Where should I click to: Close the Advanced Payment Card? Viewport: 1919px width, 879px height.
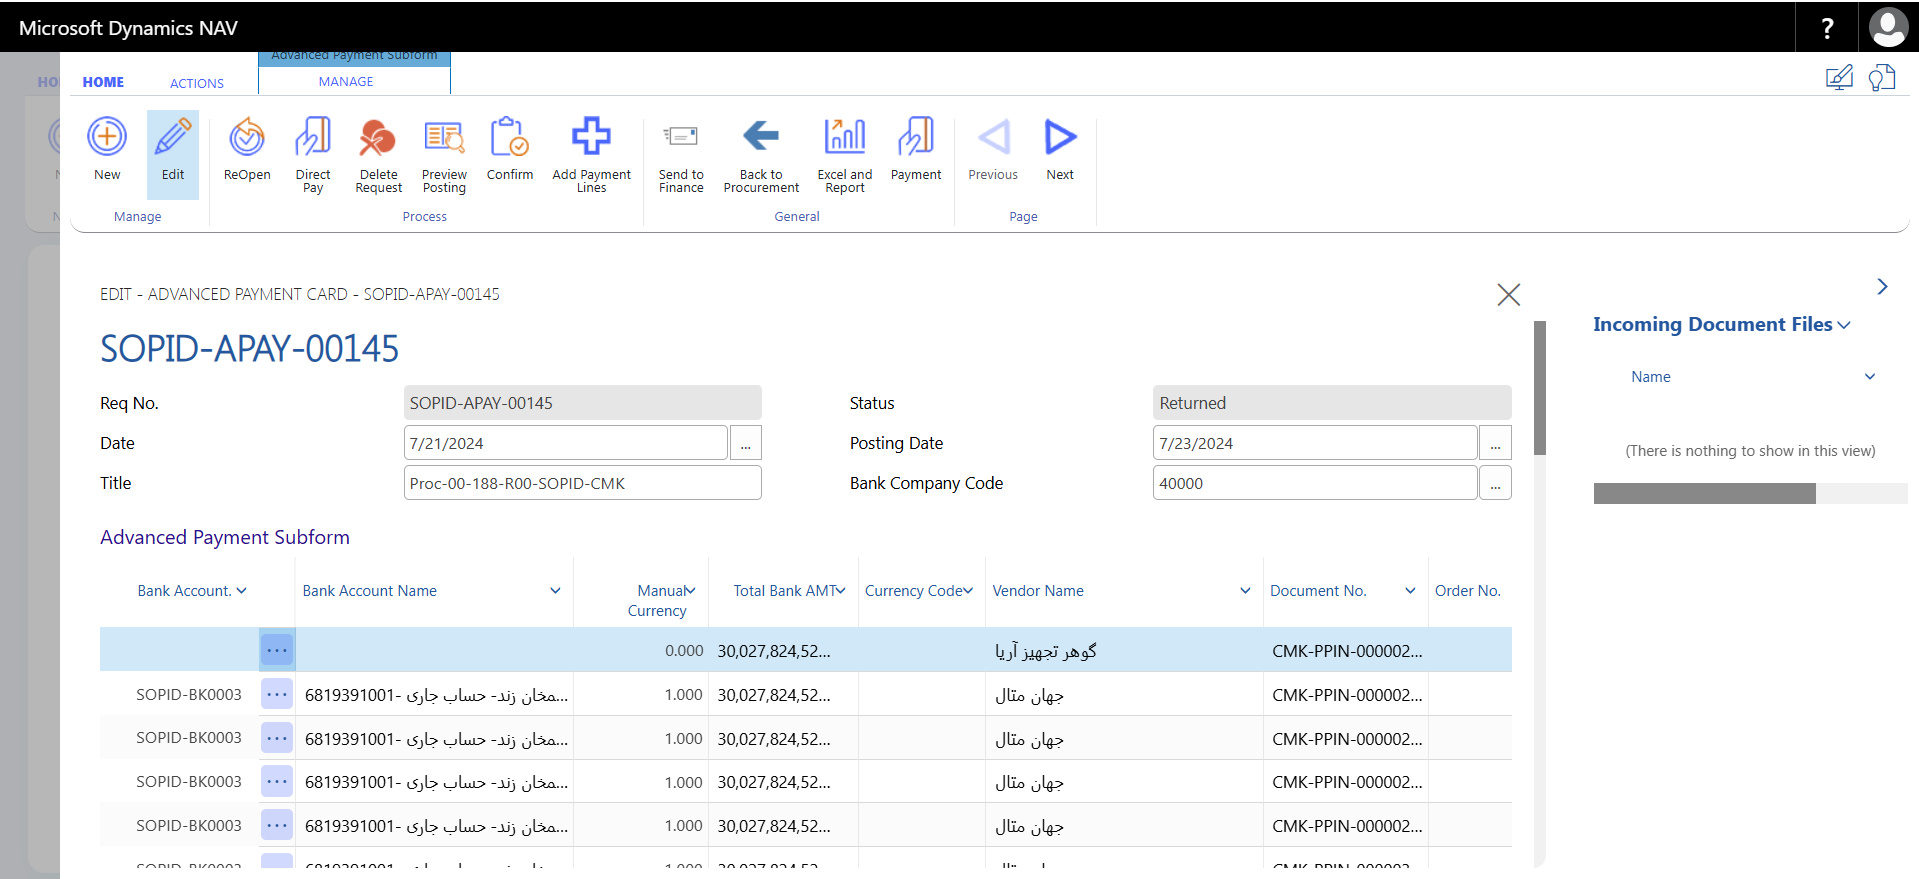coord(1508,294)
